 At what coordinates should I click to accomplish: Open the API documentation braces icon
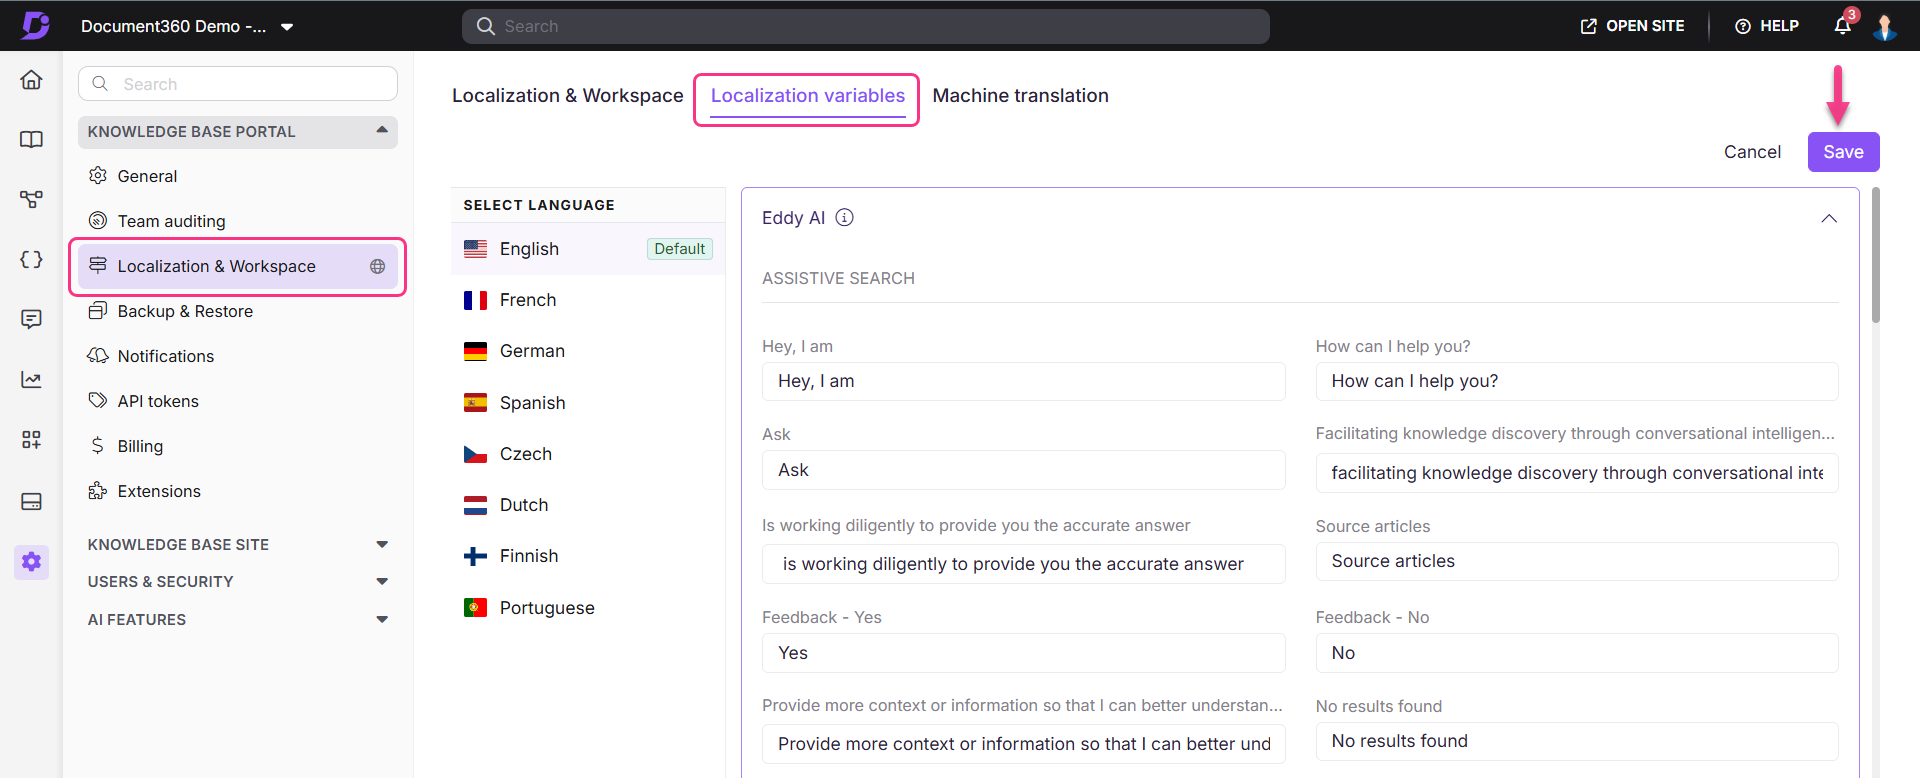[31, 260]
